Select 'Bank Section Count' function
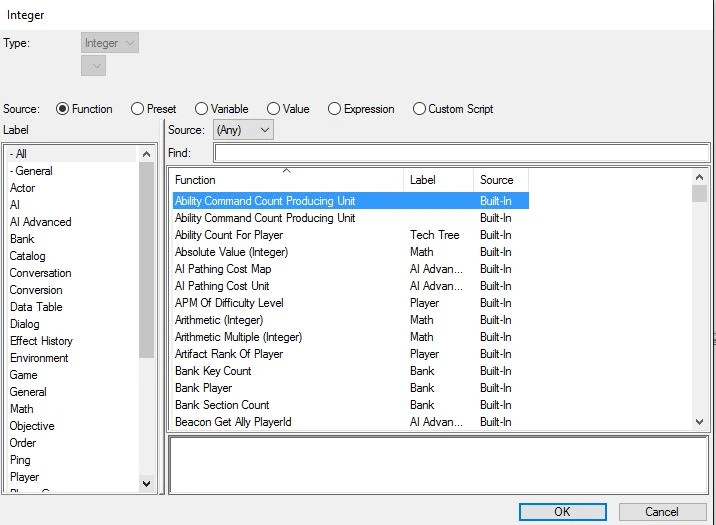This screenshot has height=525, width=716. tap(351, 405)
